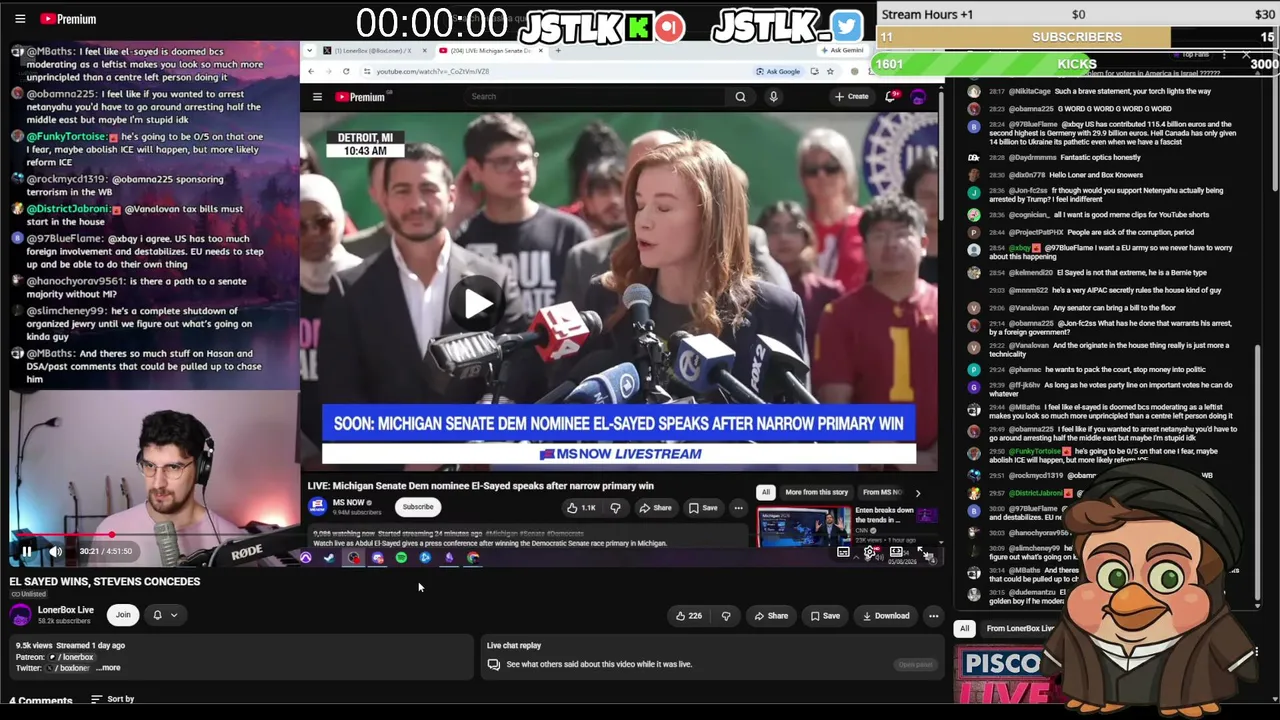
Task: Select the LIVE Michigan Senate browser tab
Action: click(490, 50)
